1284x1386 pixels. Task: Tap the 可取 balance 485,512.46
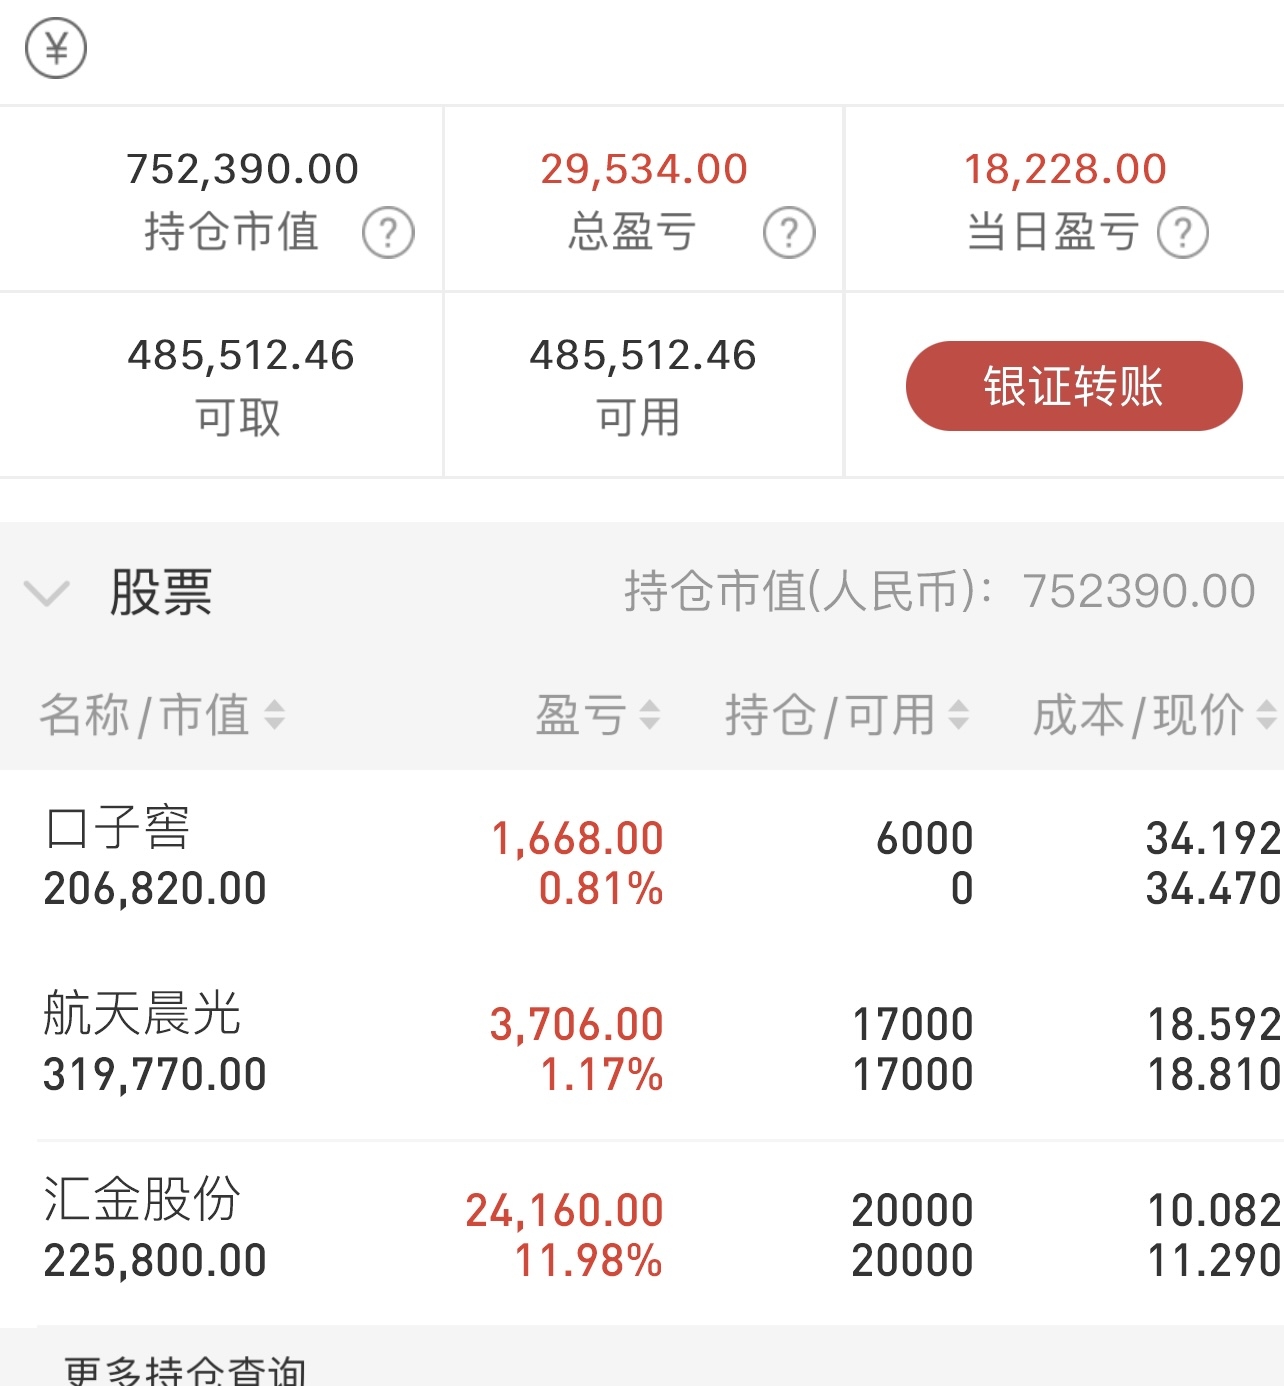pyautogui.click(x=241, y=355)
